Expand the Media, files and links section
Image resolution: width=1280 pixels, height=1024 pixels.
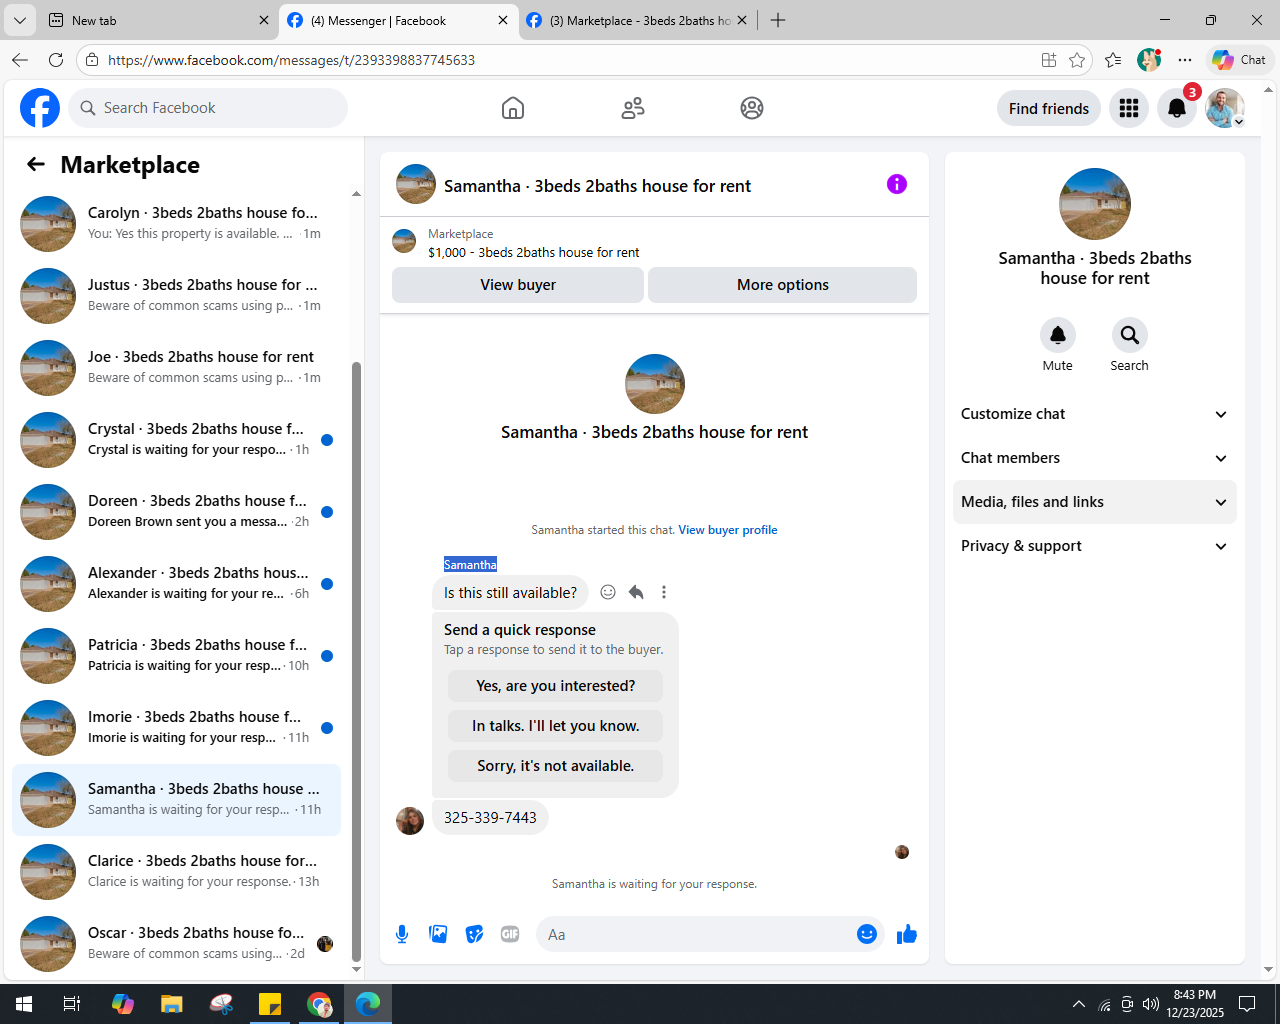tap(1094, 502)
